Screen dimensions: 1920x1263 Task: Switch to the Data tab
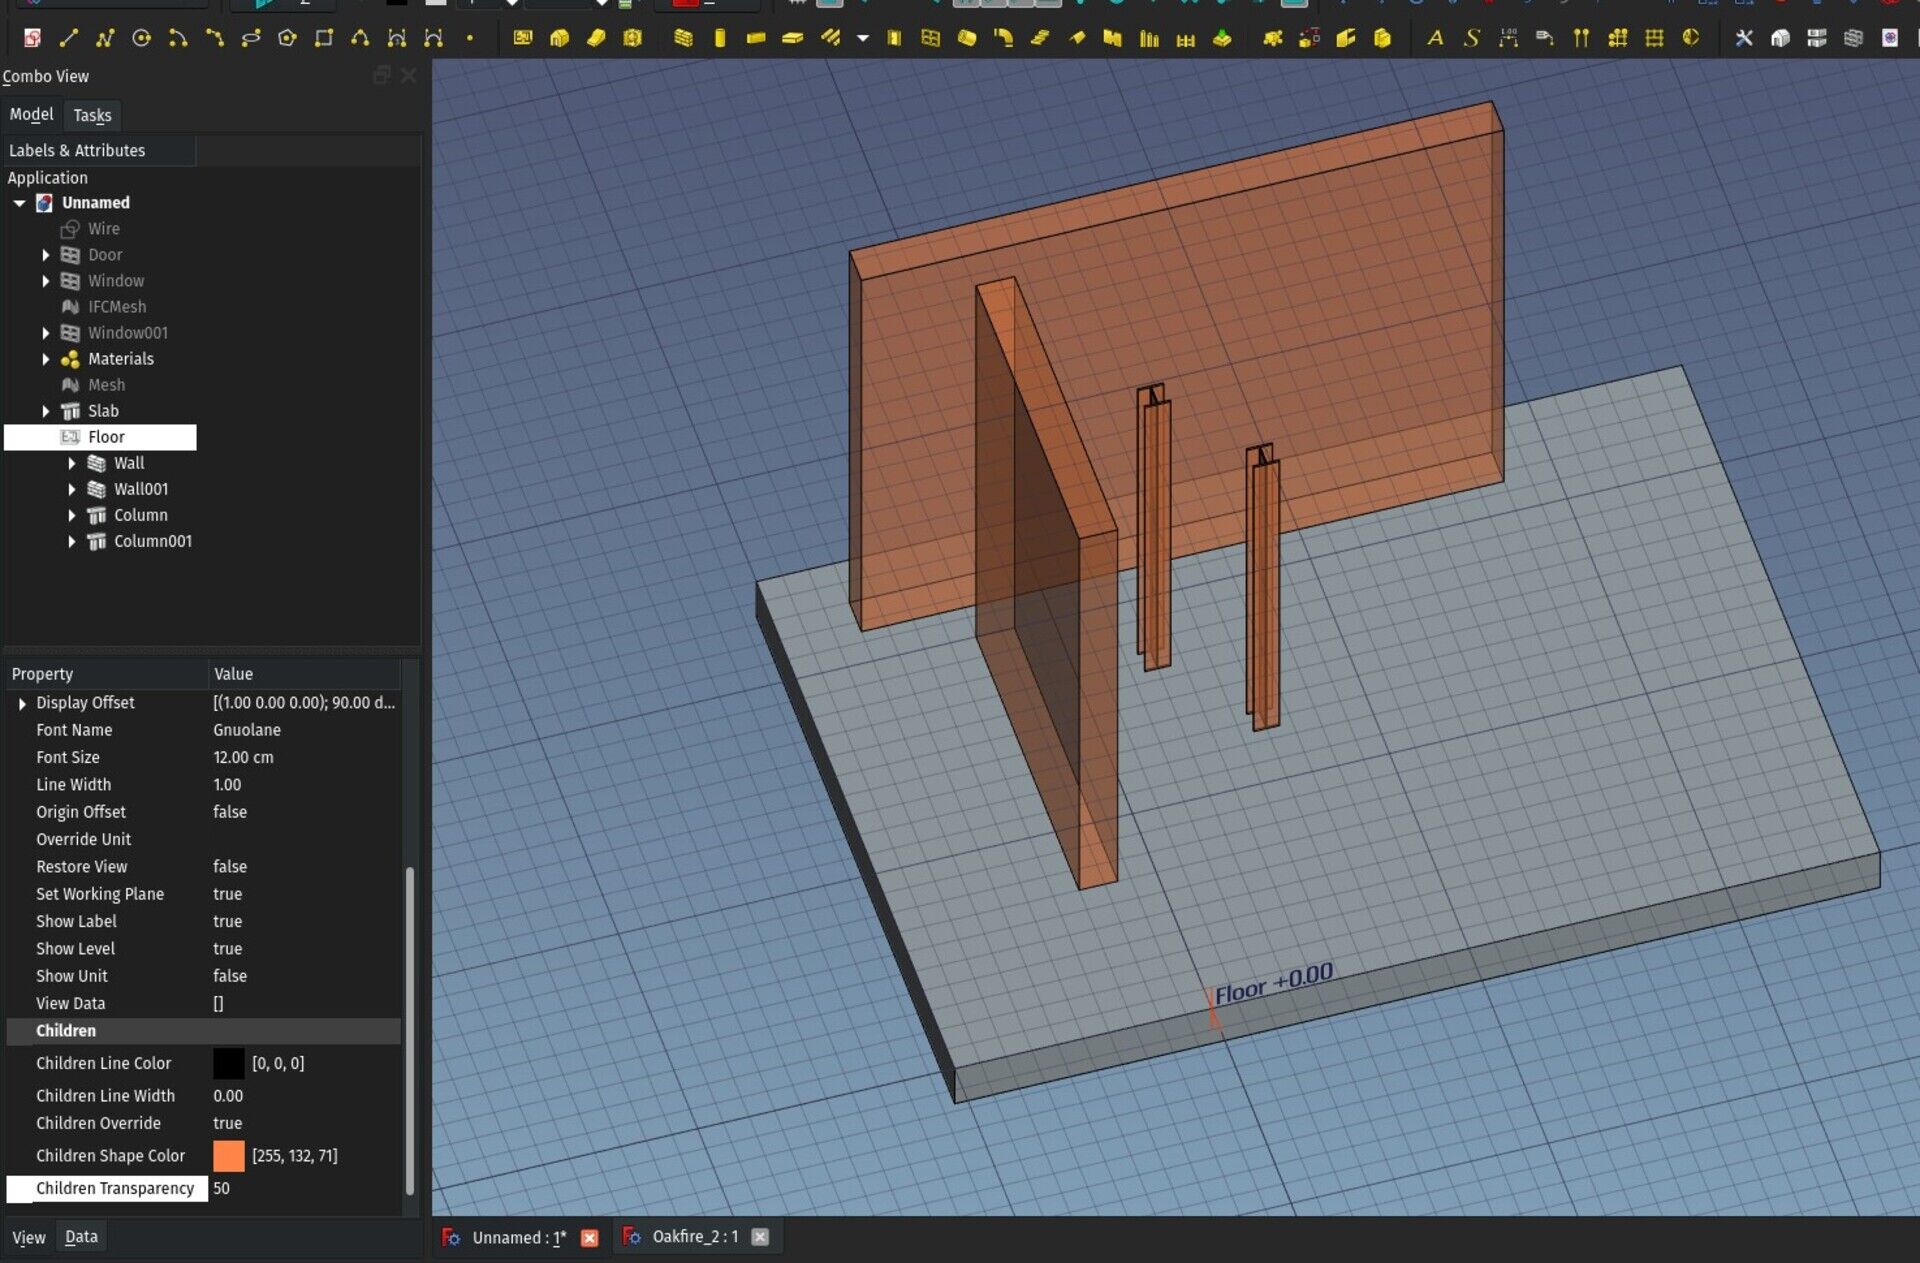(x=80, y=1236)
